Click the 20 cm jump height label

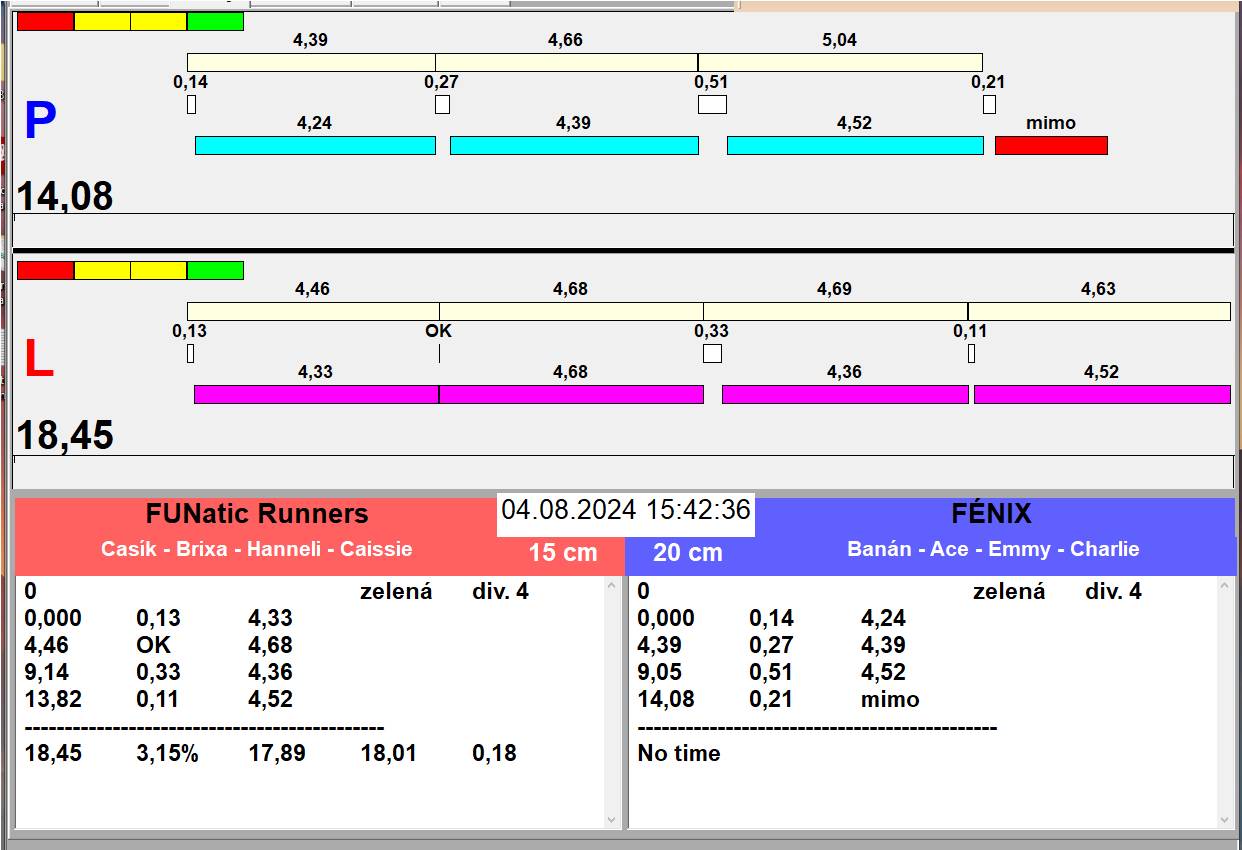pos(688,552)
